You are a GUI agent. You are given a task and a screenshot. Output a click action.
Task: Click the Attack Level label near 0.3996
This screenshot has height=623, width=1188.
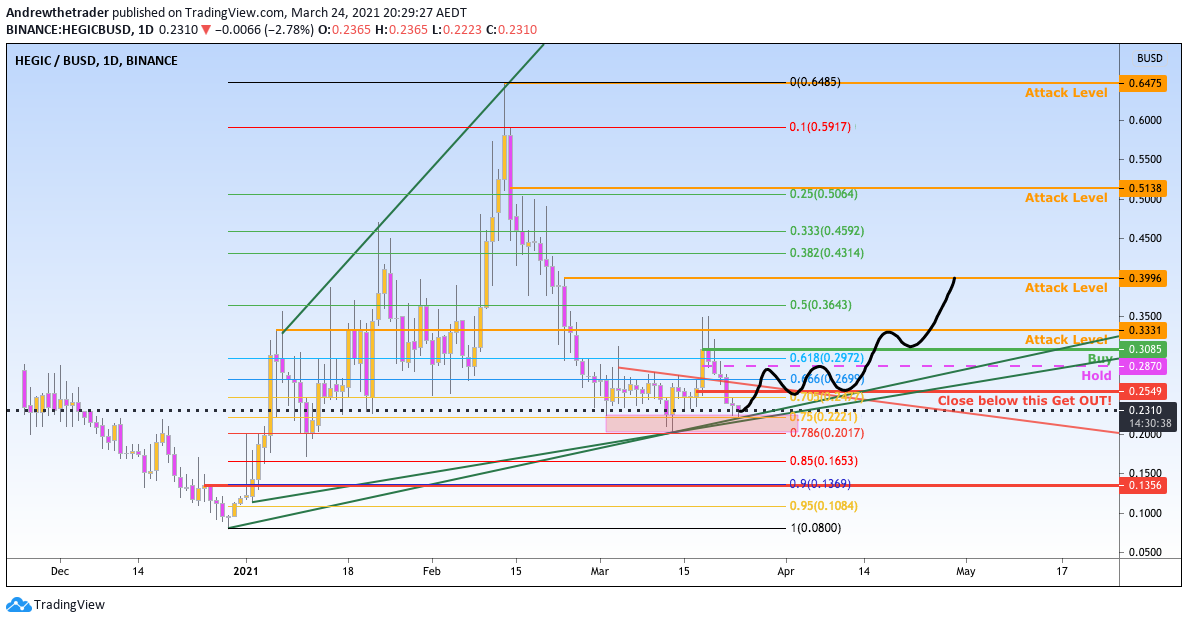click(1066, 288)
